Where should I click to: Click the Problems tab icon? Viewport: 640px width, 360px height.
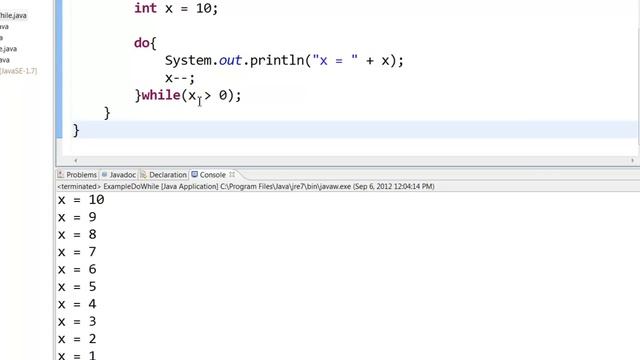tap(61, 175)
